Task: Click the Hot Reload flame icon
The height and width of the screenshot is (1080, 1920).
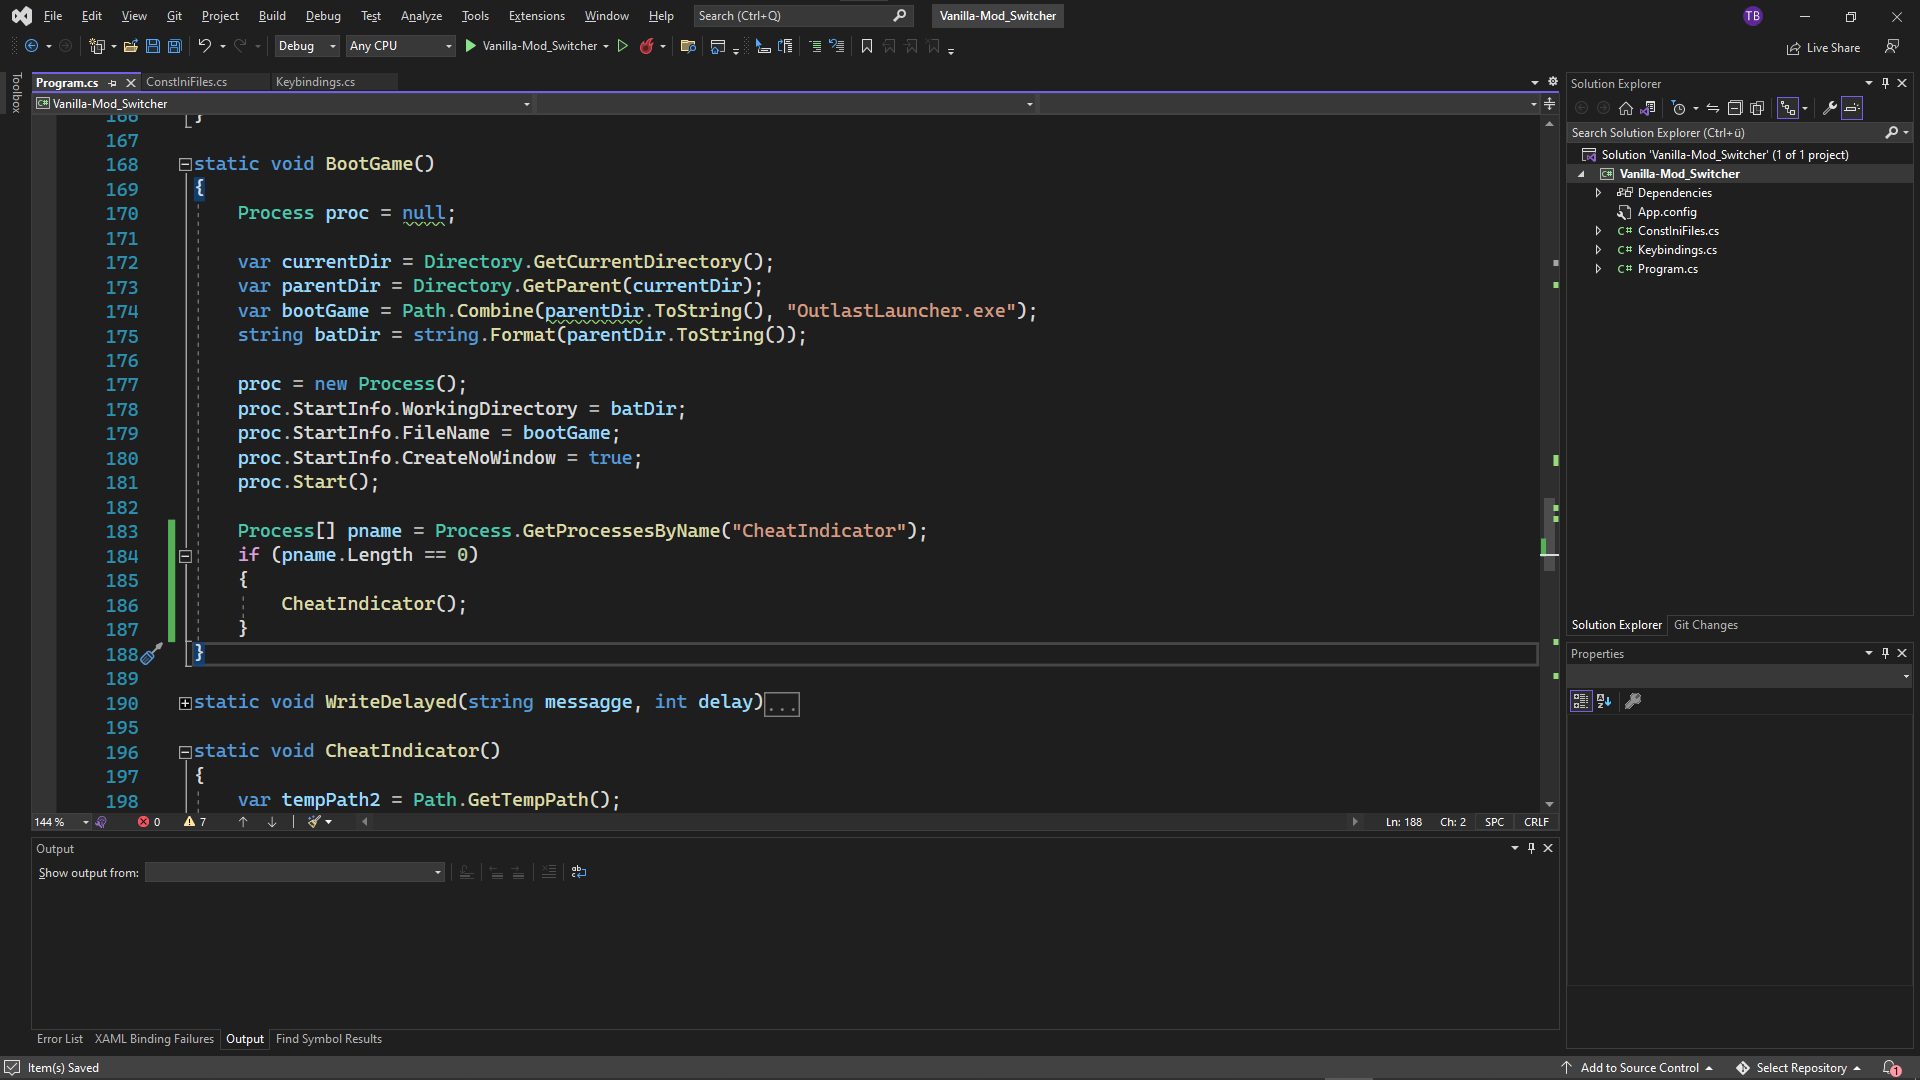Action: (646, 46)
